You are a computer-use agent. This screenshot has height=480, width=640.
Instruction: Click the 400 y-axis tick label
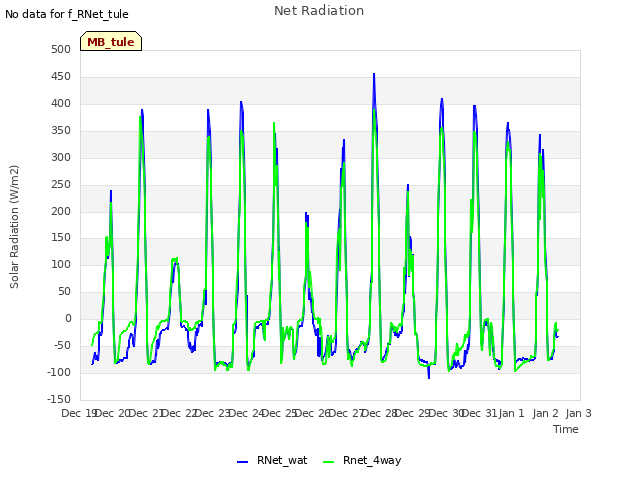click(x=61, y=103)
